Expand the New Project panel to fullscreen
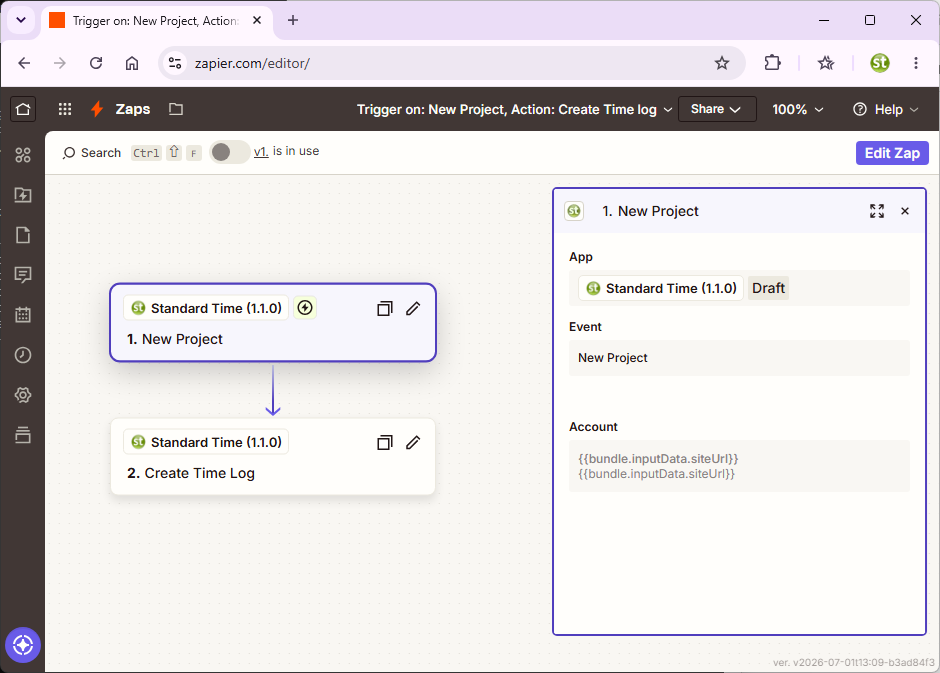The image size is (940, 673). 876,211
